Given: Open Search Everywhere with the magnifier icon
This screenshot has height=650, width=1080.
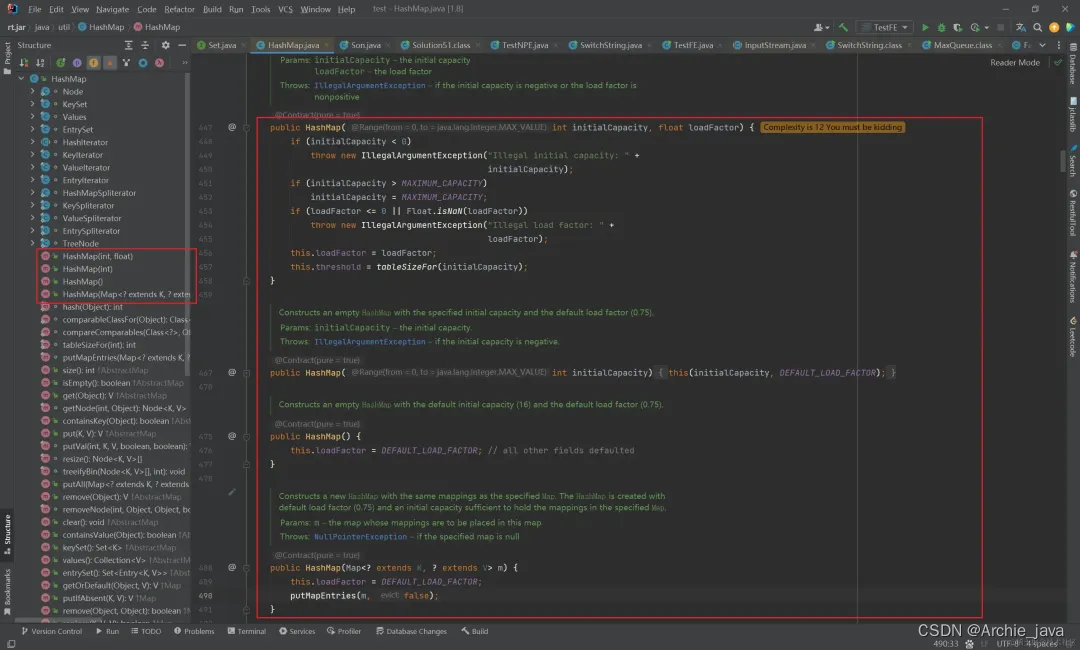Looking at the screenshot, I should click(x=1037, y=28).
